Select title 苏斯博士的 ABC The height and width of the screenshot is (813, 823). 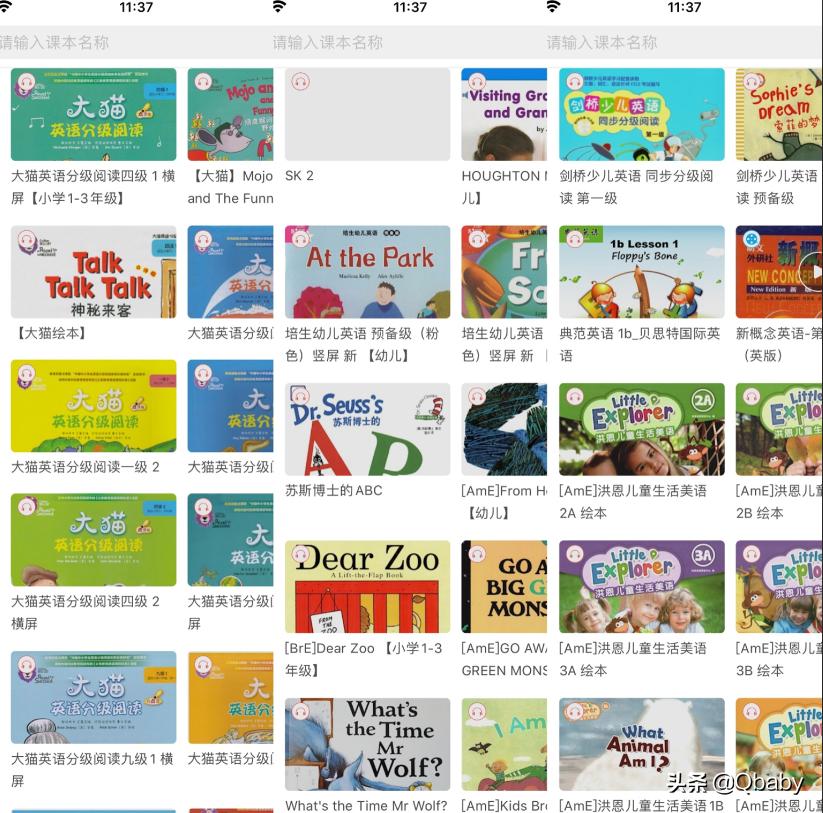click(x=334, y=490)
